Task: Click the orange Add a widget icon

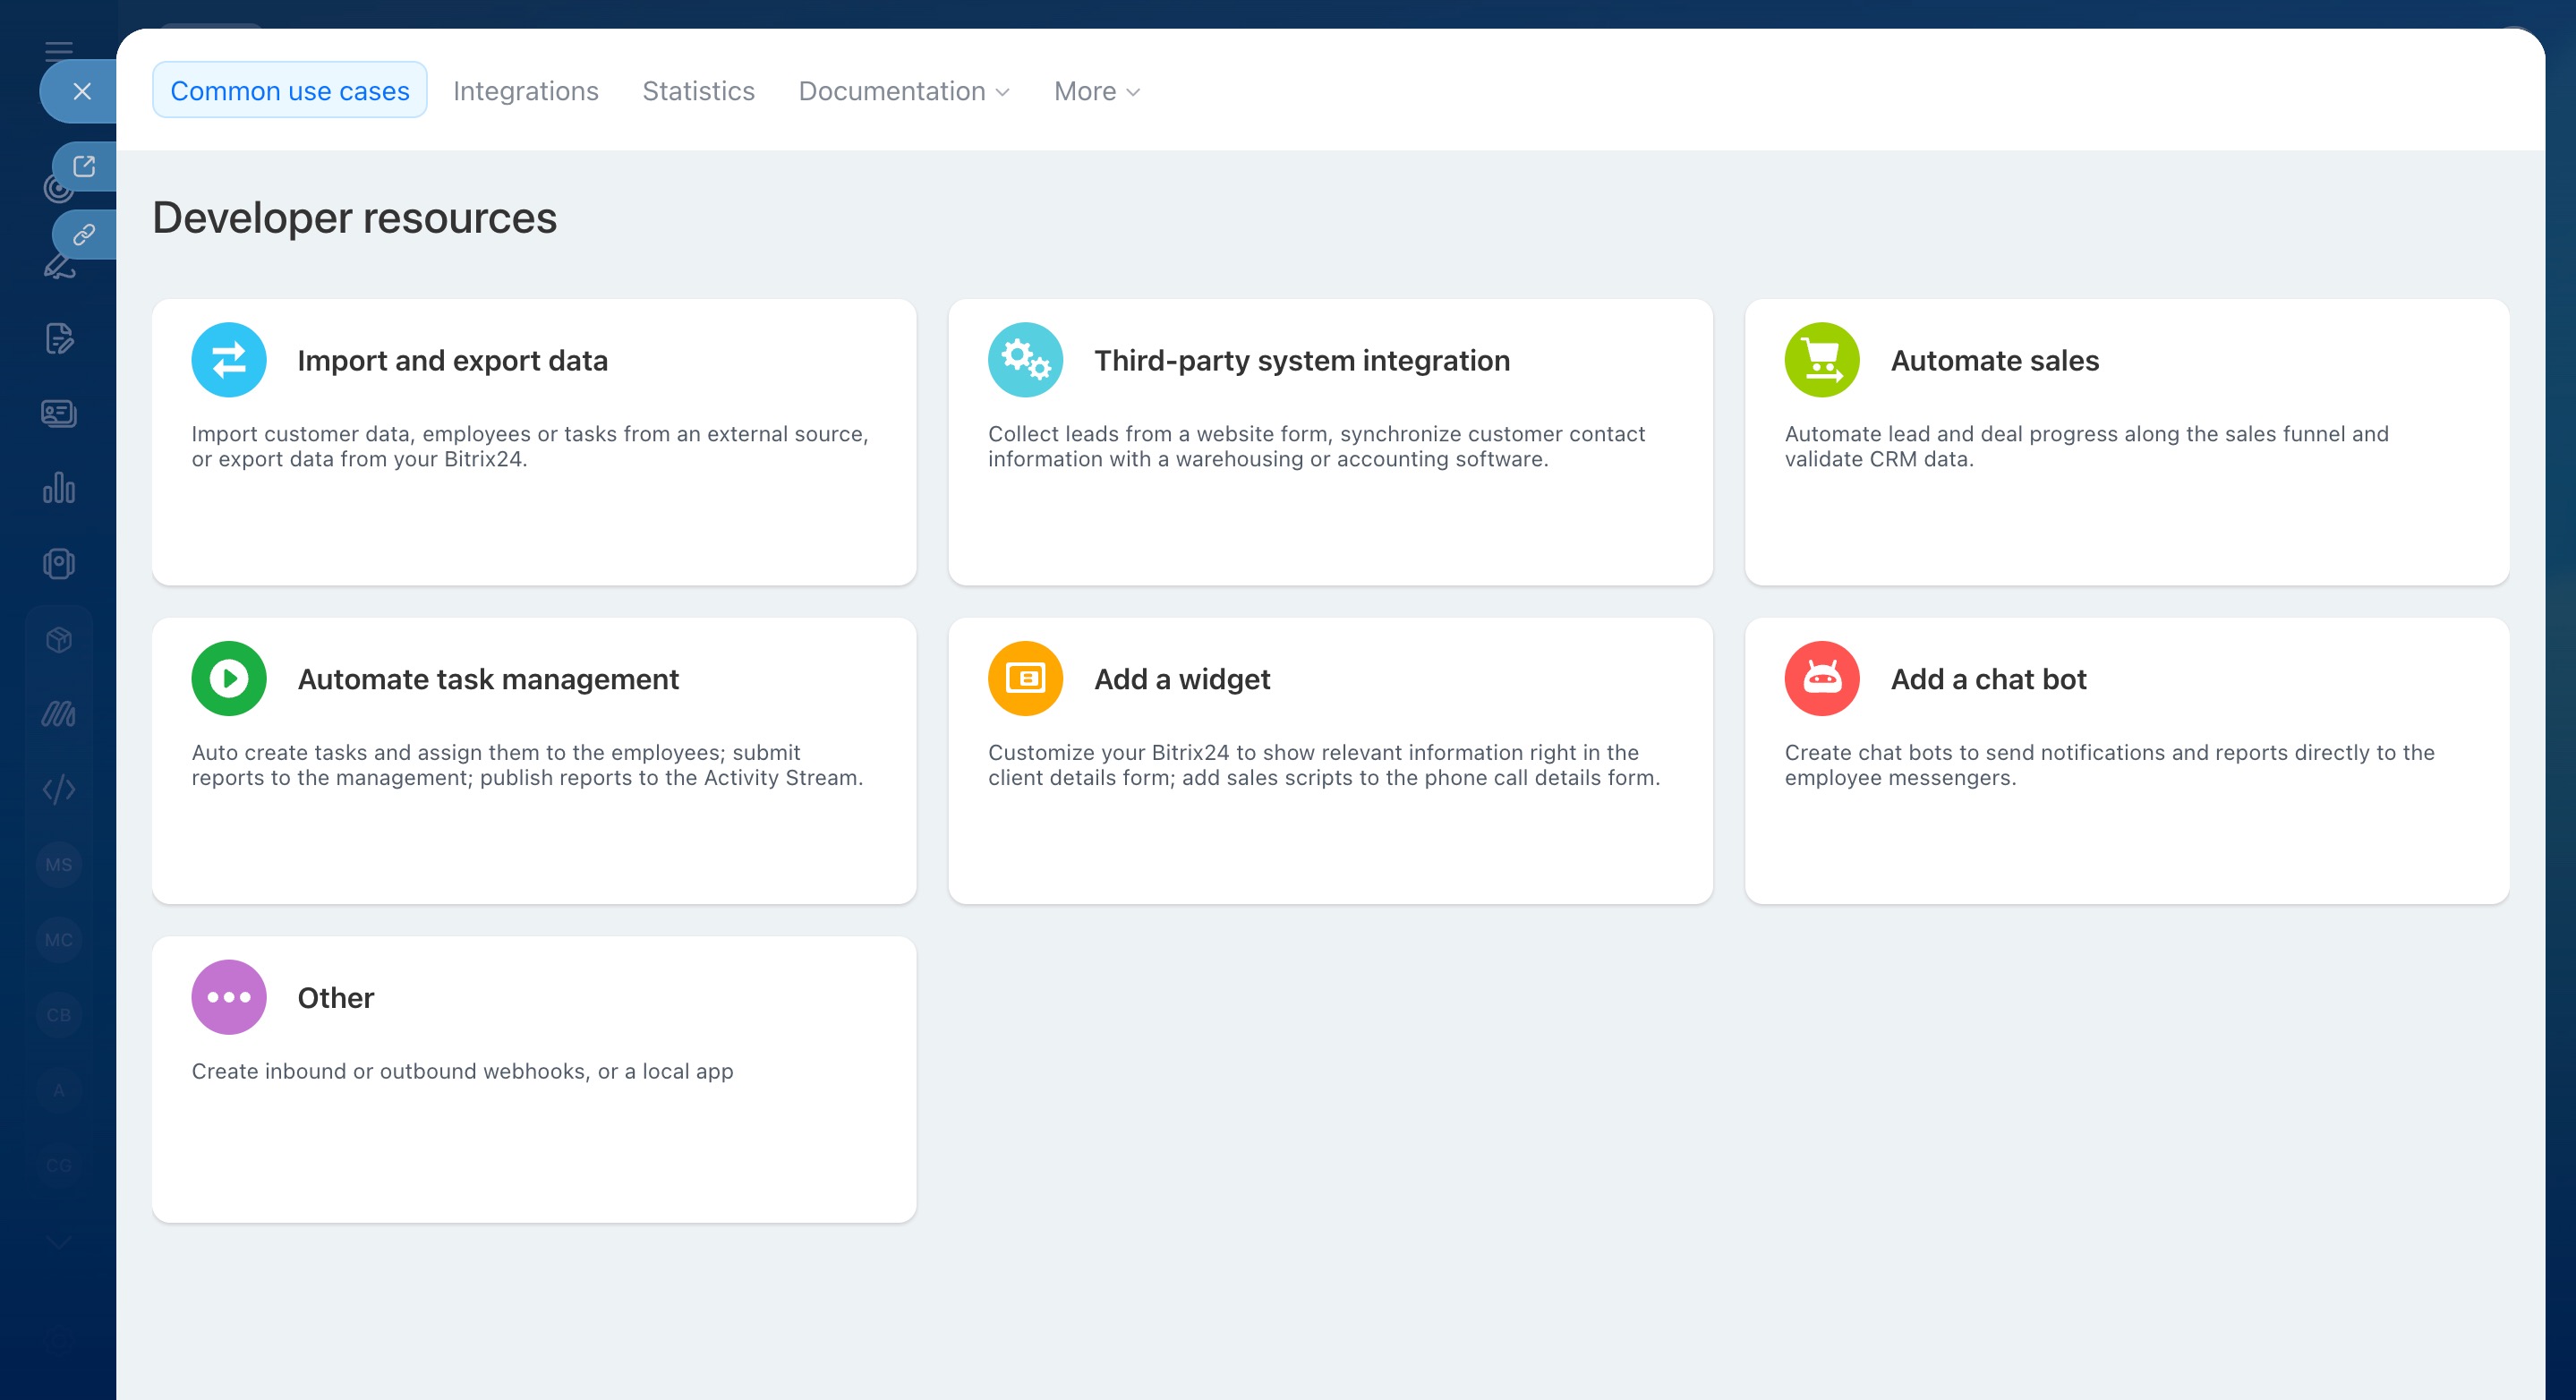Action: (1025, 678)
